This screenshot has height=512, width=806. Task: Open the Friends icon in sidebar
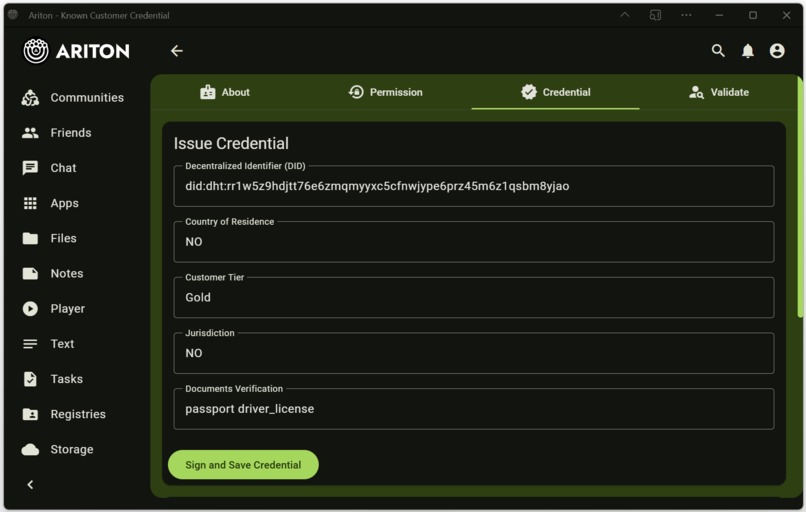click(x=30, y=133)
